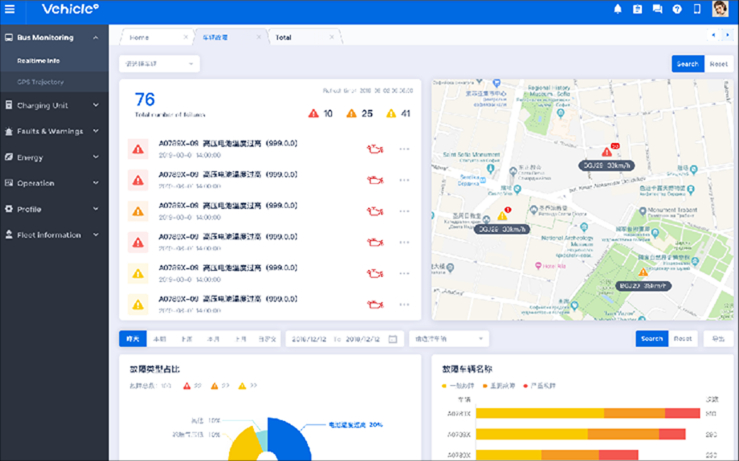Select GPS Trajectory in the sidebar
Viewport: 739px width, 461px height.
[40, 80]
